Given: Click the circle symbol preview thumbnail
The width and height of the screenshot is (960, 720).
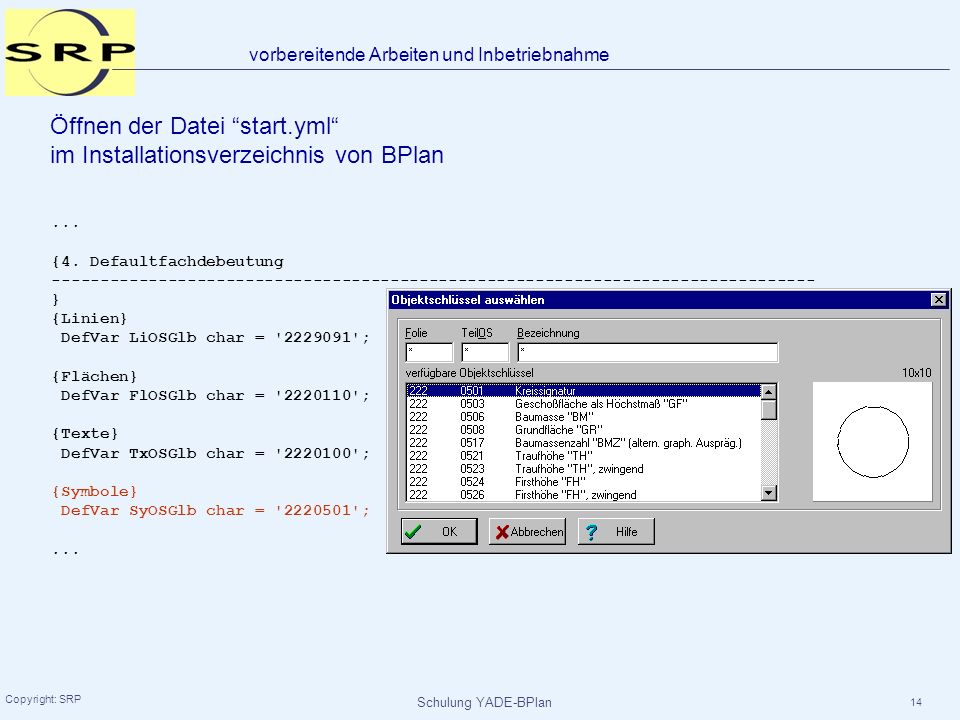Looking at the screenshot, I should point(872,442).
